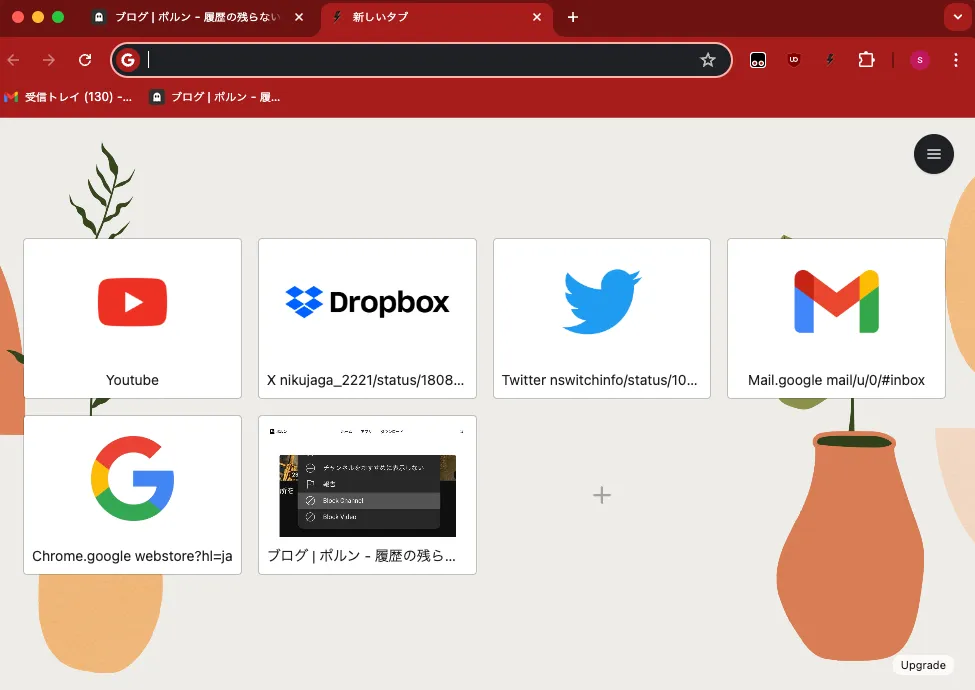The height and width of the screenshot is (690, 975).
Task: Click the mask-shaped extension icon in toolbar
Action: point(758,60)
